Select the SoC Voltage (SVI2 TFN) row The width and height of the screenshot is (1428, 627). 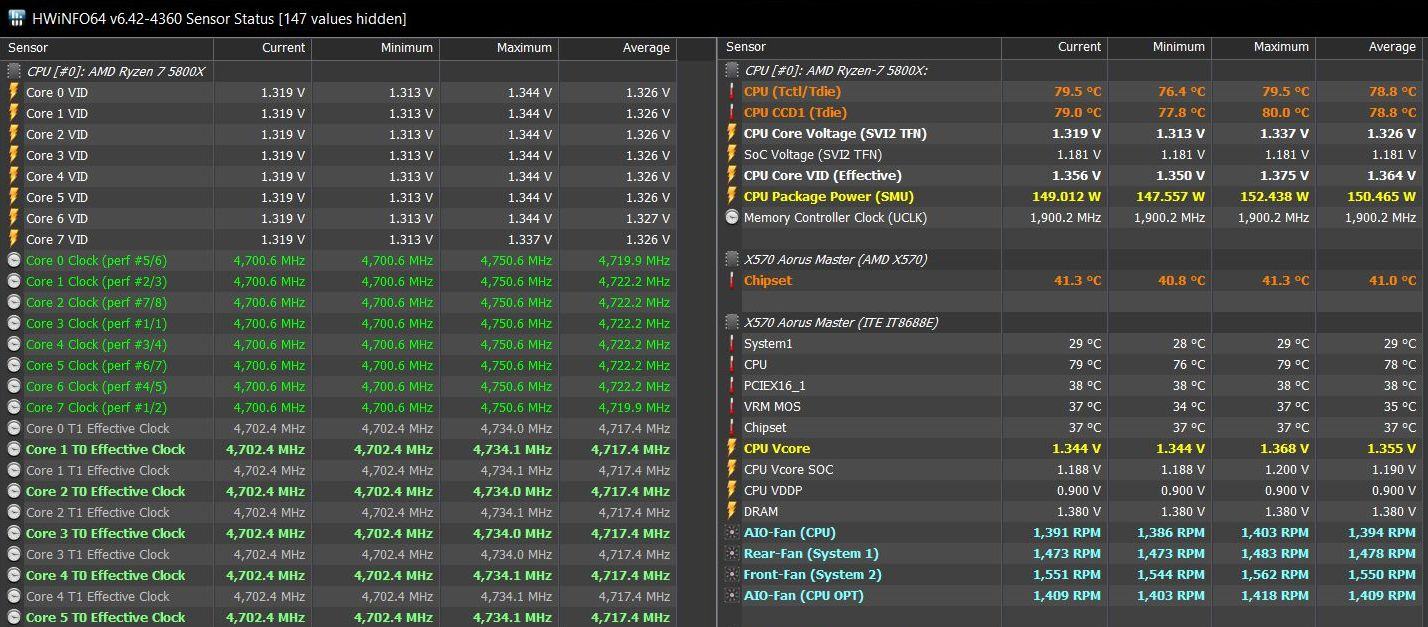point(1071,154)
